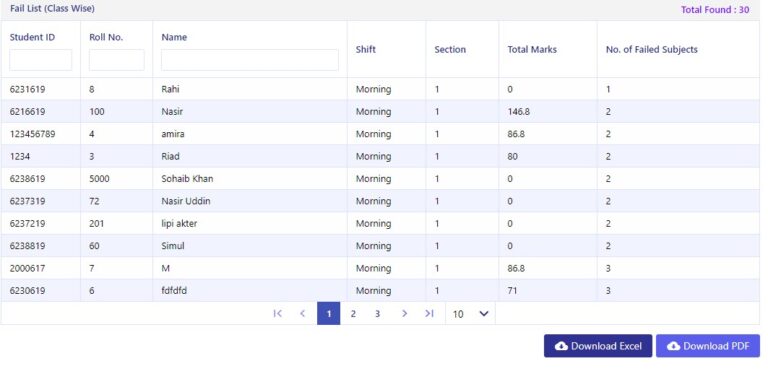768x374 pixels.
Task: Select current page 1 button
Action: tap(329, 313)
